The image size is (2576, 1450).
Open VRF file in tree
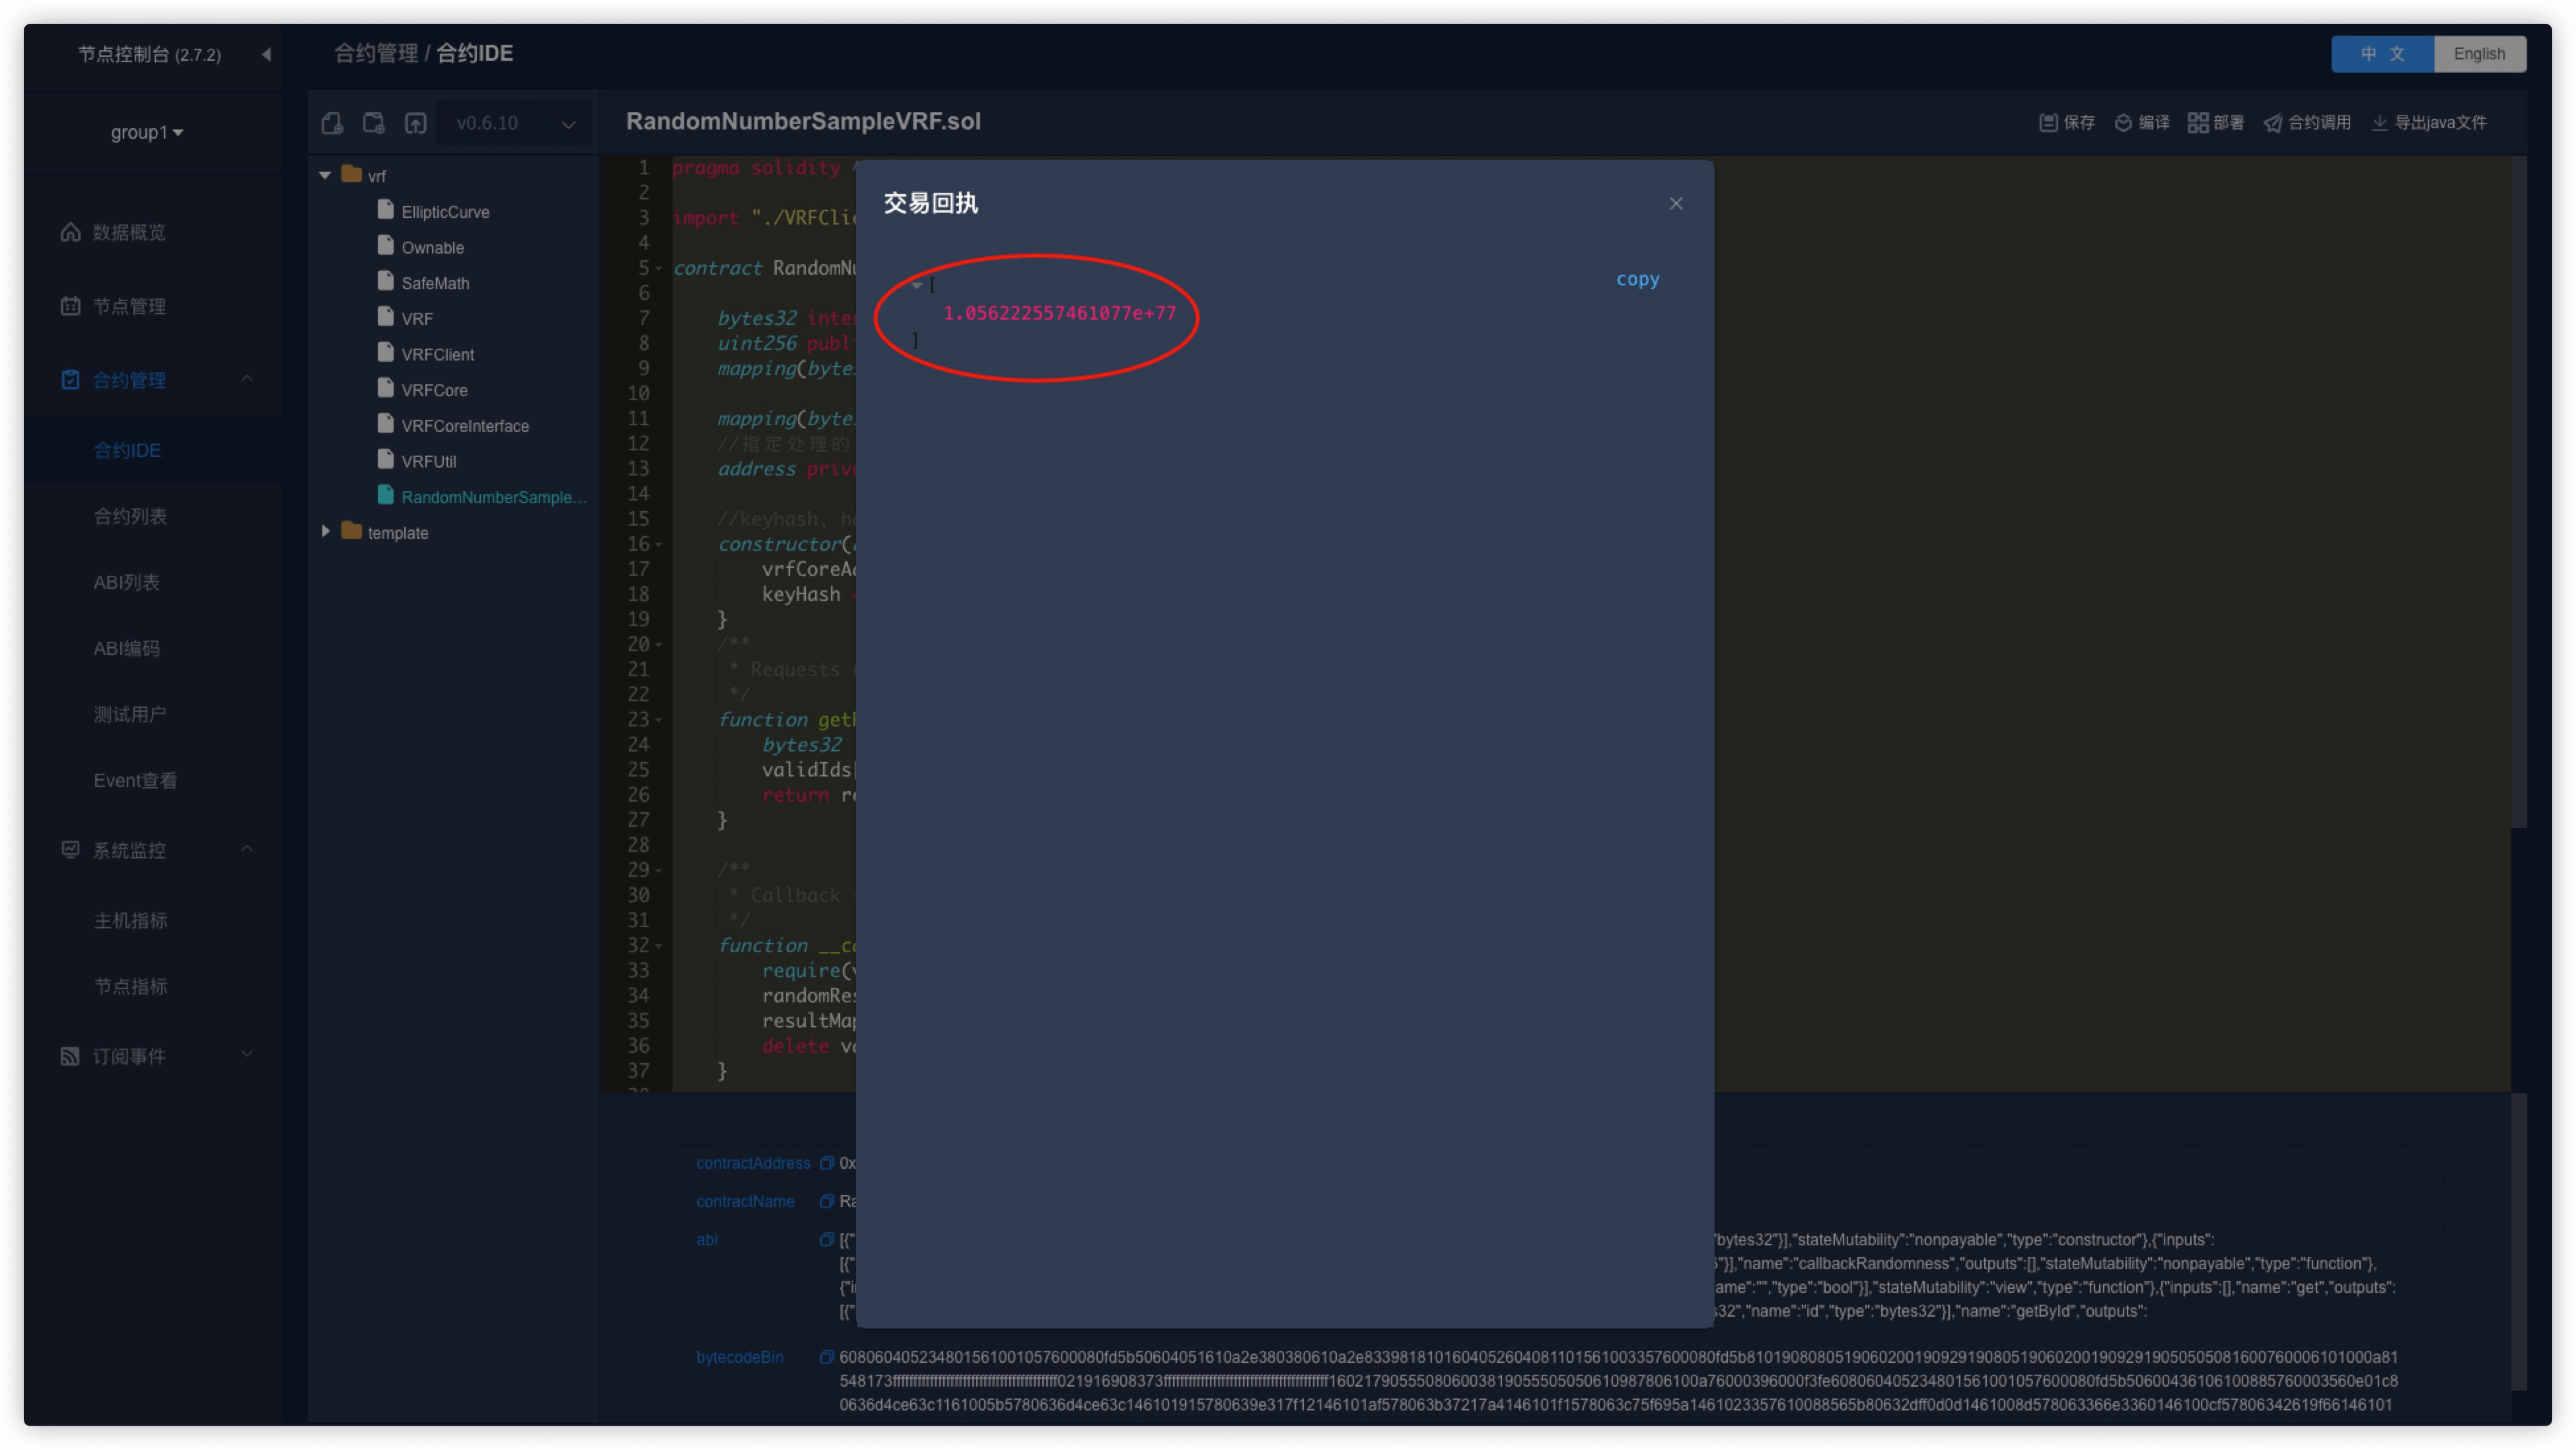416,319
